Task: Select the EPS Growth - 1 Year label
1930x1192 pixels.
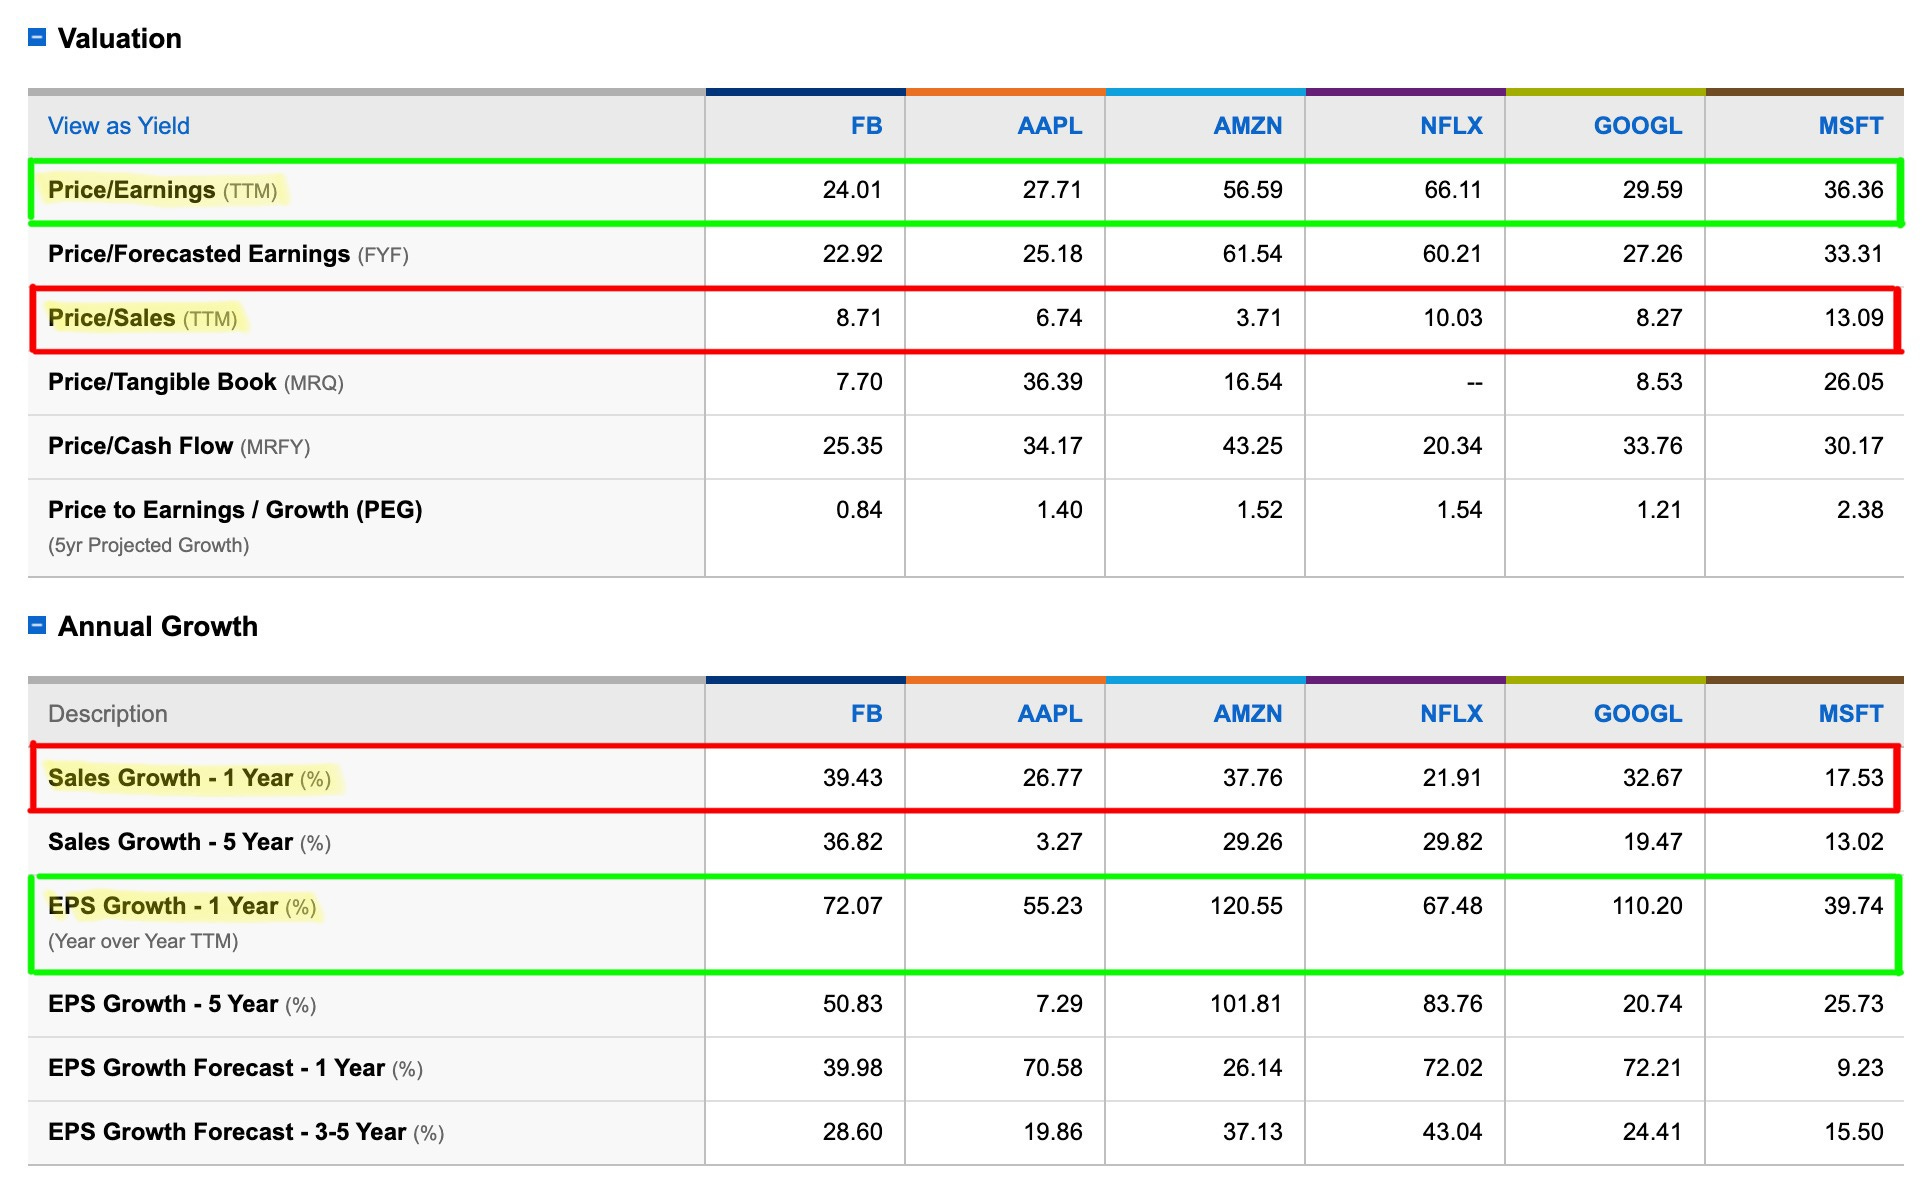Action: pyautogui.click(x=182, y=906)
